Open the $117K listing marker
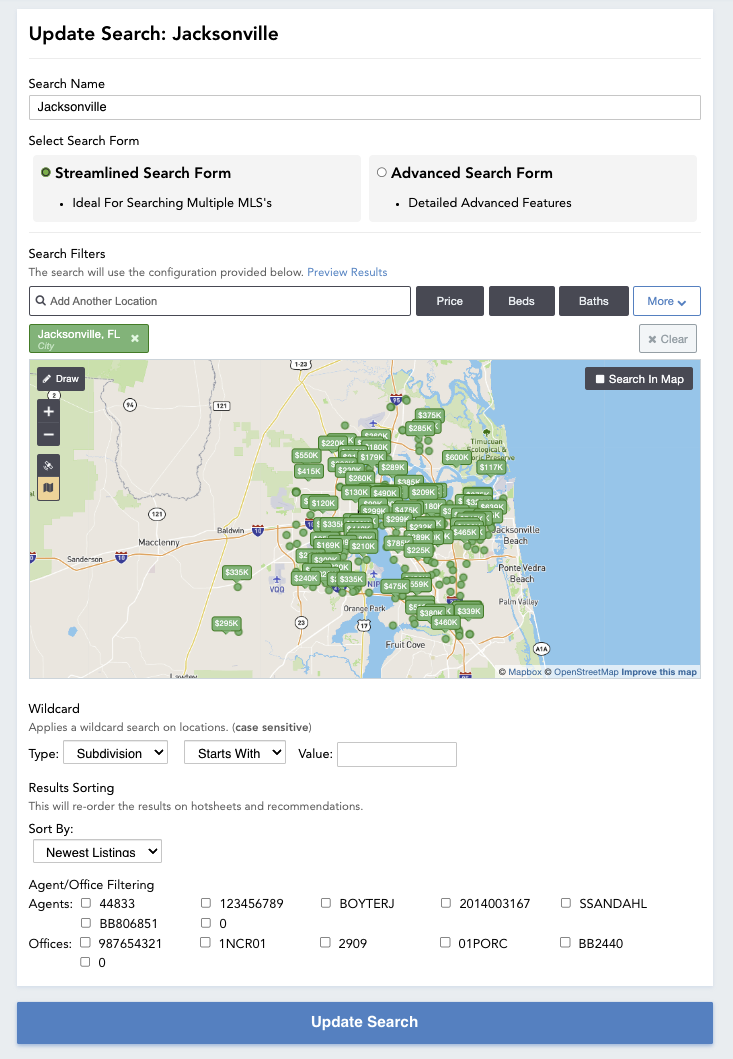Image resolution: width=733 pixels, height=1059 pixels. [x=491, y=467]
